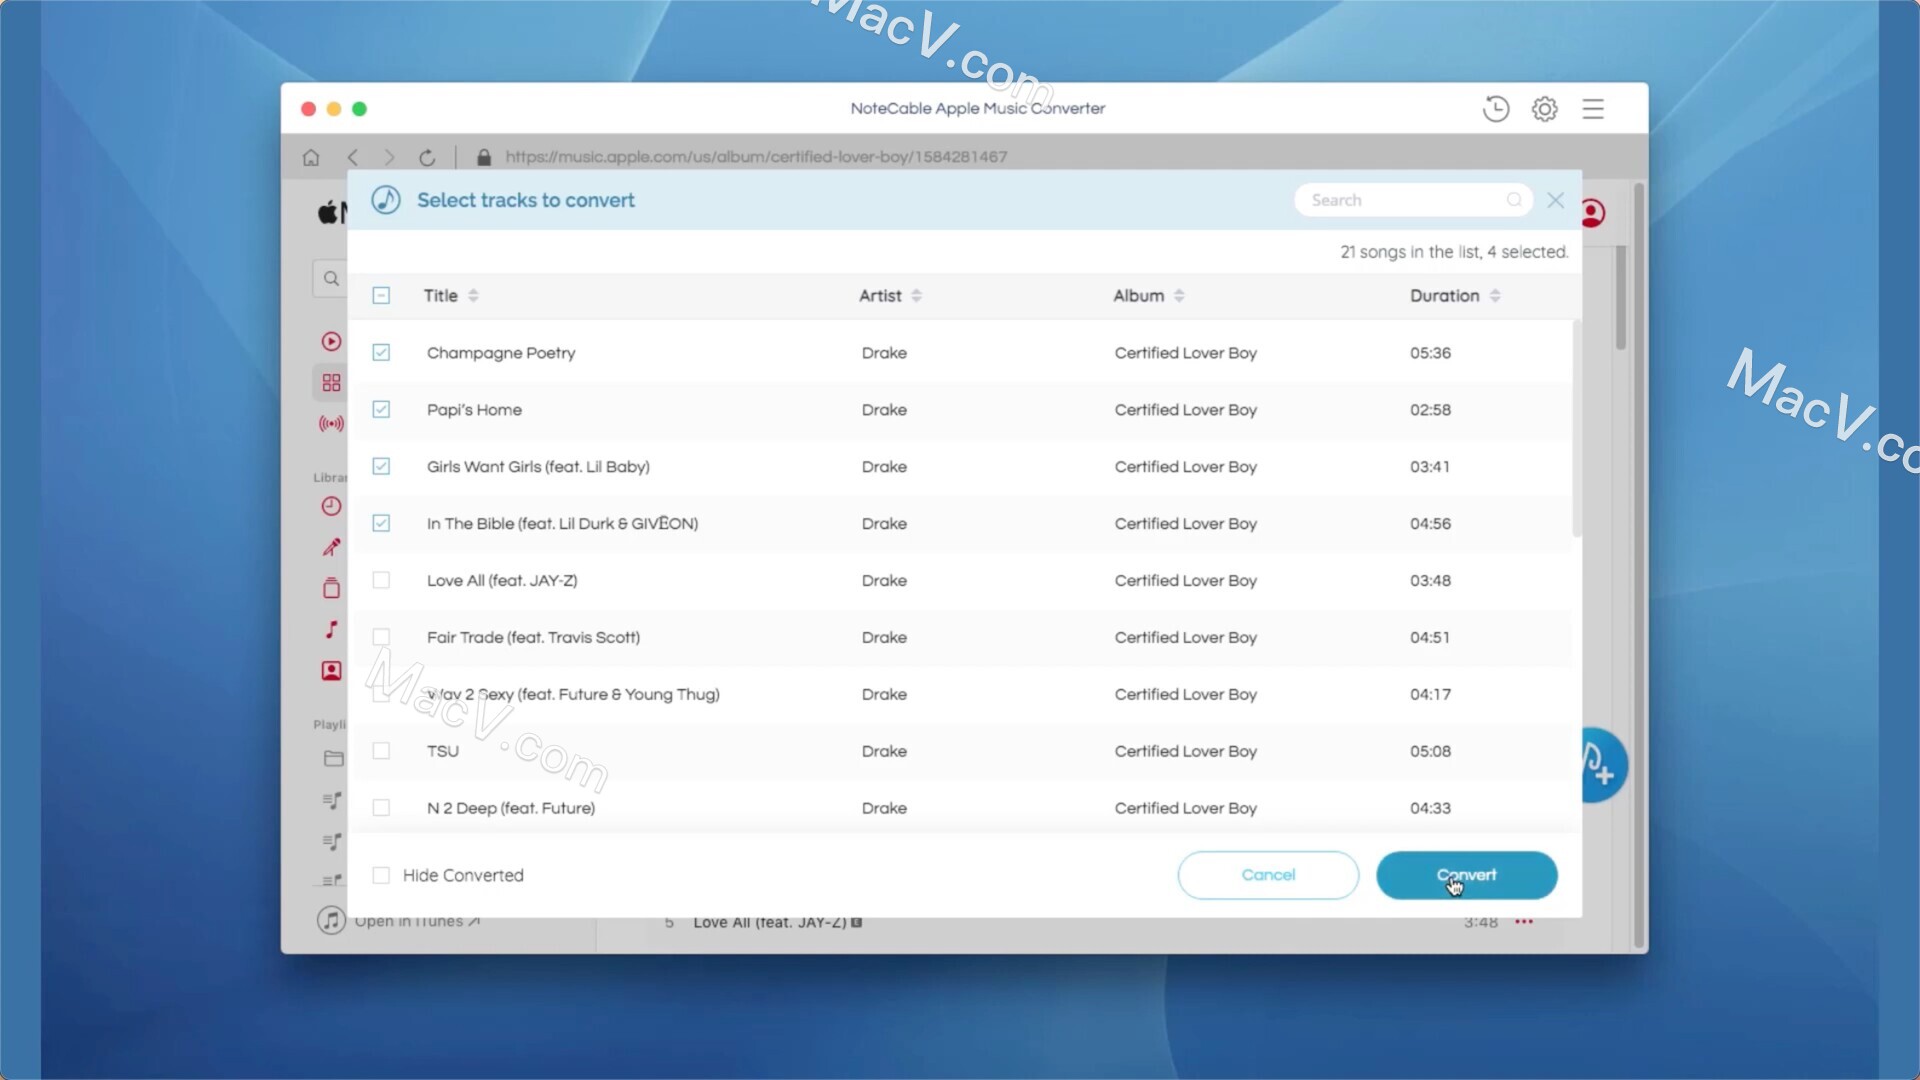Viewport: 1920px width, 1080px height.
Task: Click Drake artist in Papi's Home row
Action: (884, 410)
